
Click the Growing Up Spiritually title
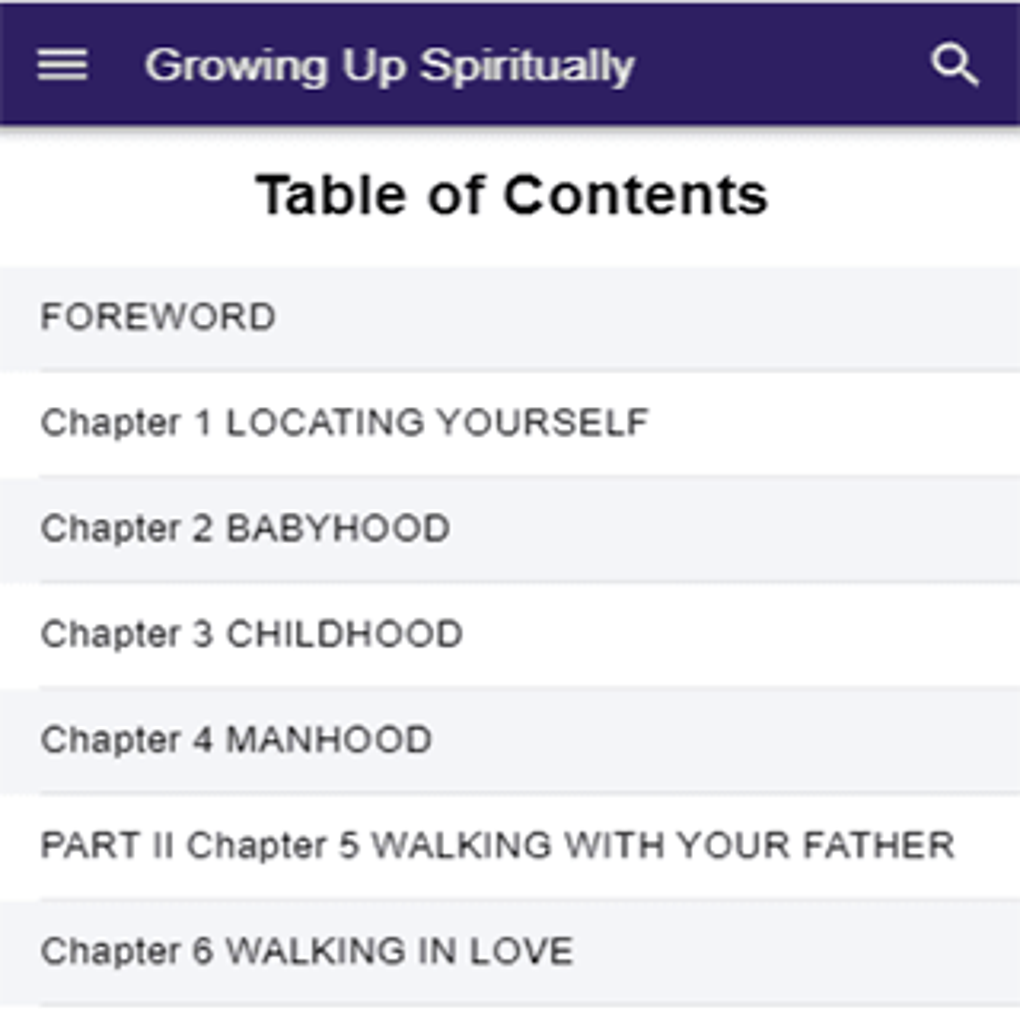click(x=389, y=66)
